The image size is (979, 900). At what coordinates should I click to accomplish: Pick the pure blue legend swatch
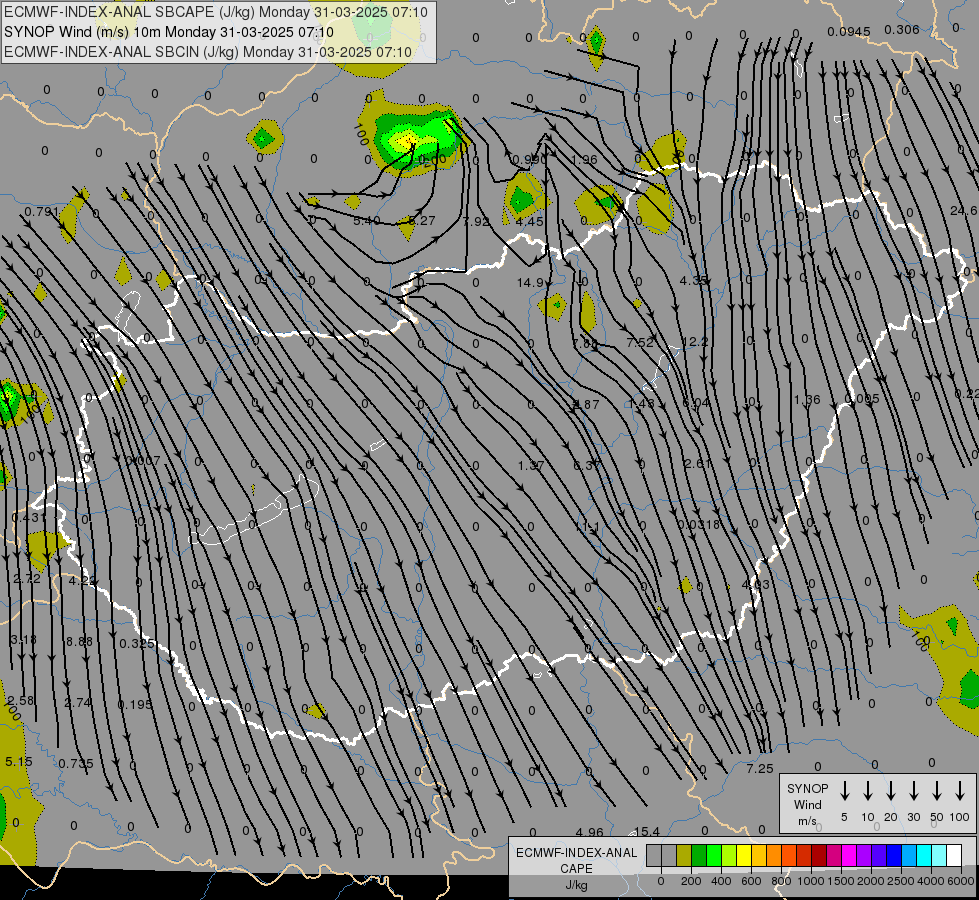(x=893, y=856)
